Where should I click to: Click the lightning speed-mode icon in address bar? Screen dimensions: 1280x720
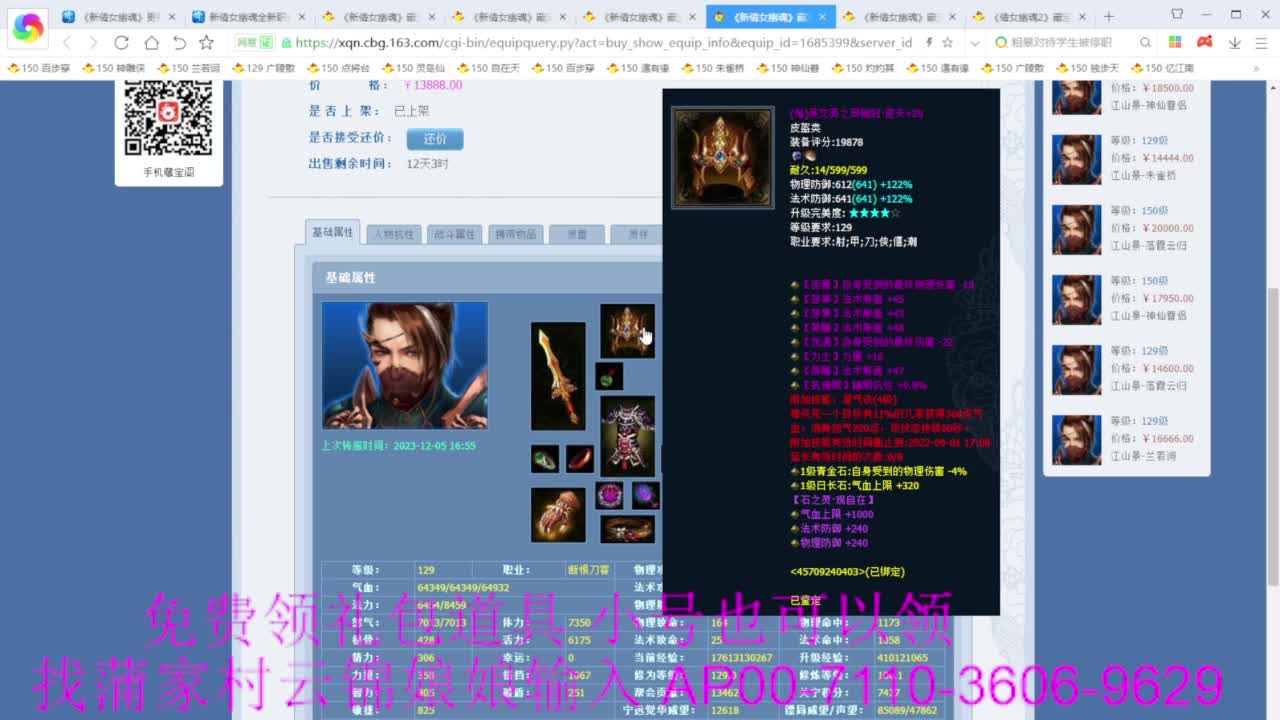pos(929,42)
